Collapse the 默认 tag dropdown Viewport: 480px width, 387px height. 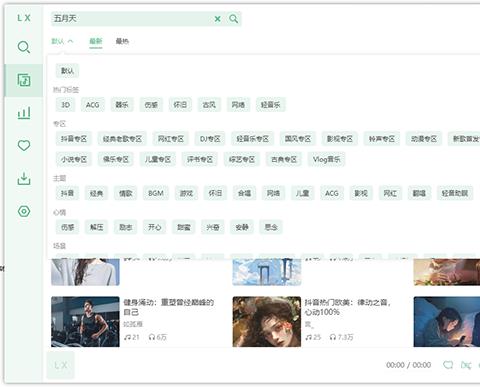[x=62, y=41]
